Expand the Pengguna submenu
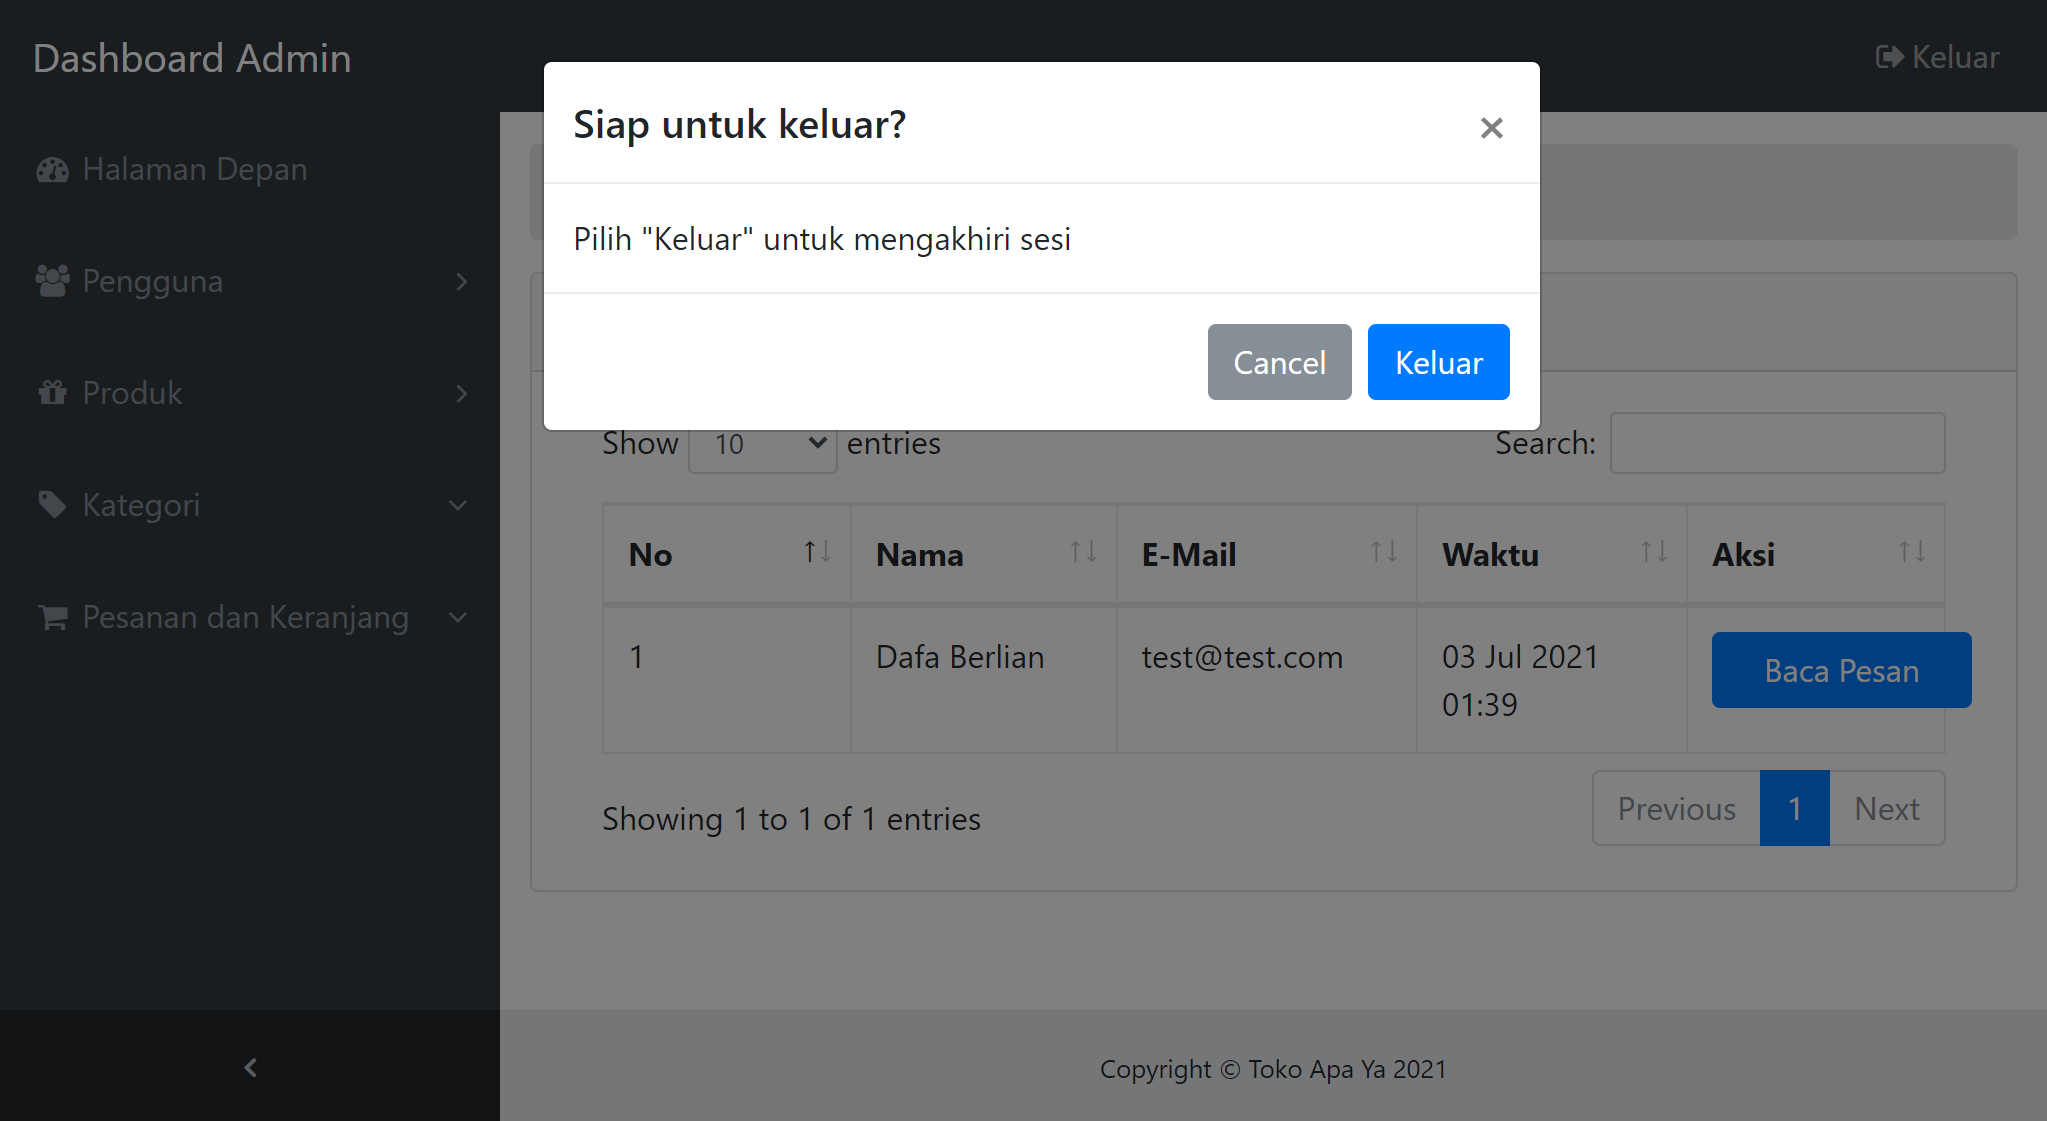2047x1121 pixels. tap(461, 281)
